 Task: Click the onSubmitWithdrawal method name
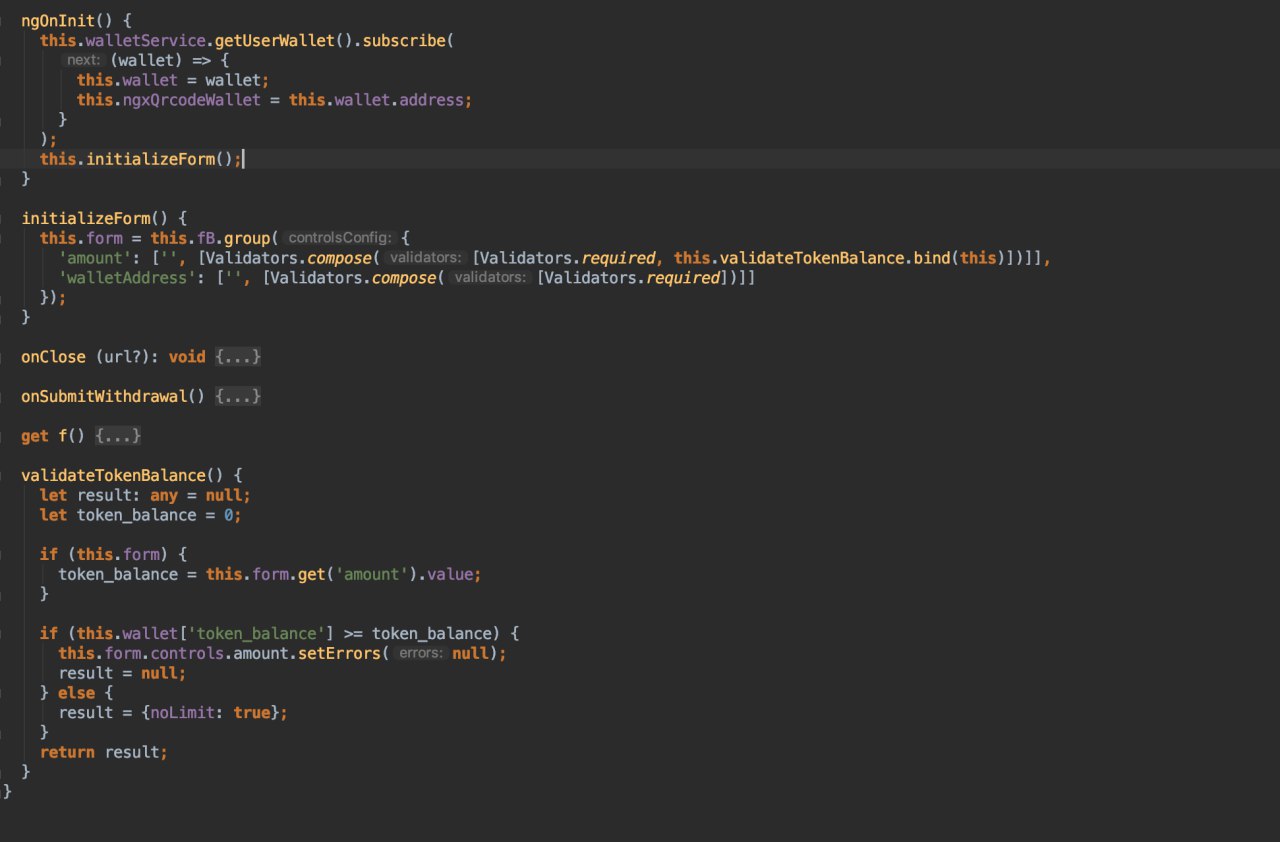[x=105, y=396]
